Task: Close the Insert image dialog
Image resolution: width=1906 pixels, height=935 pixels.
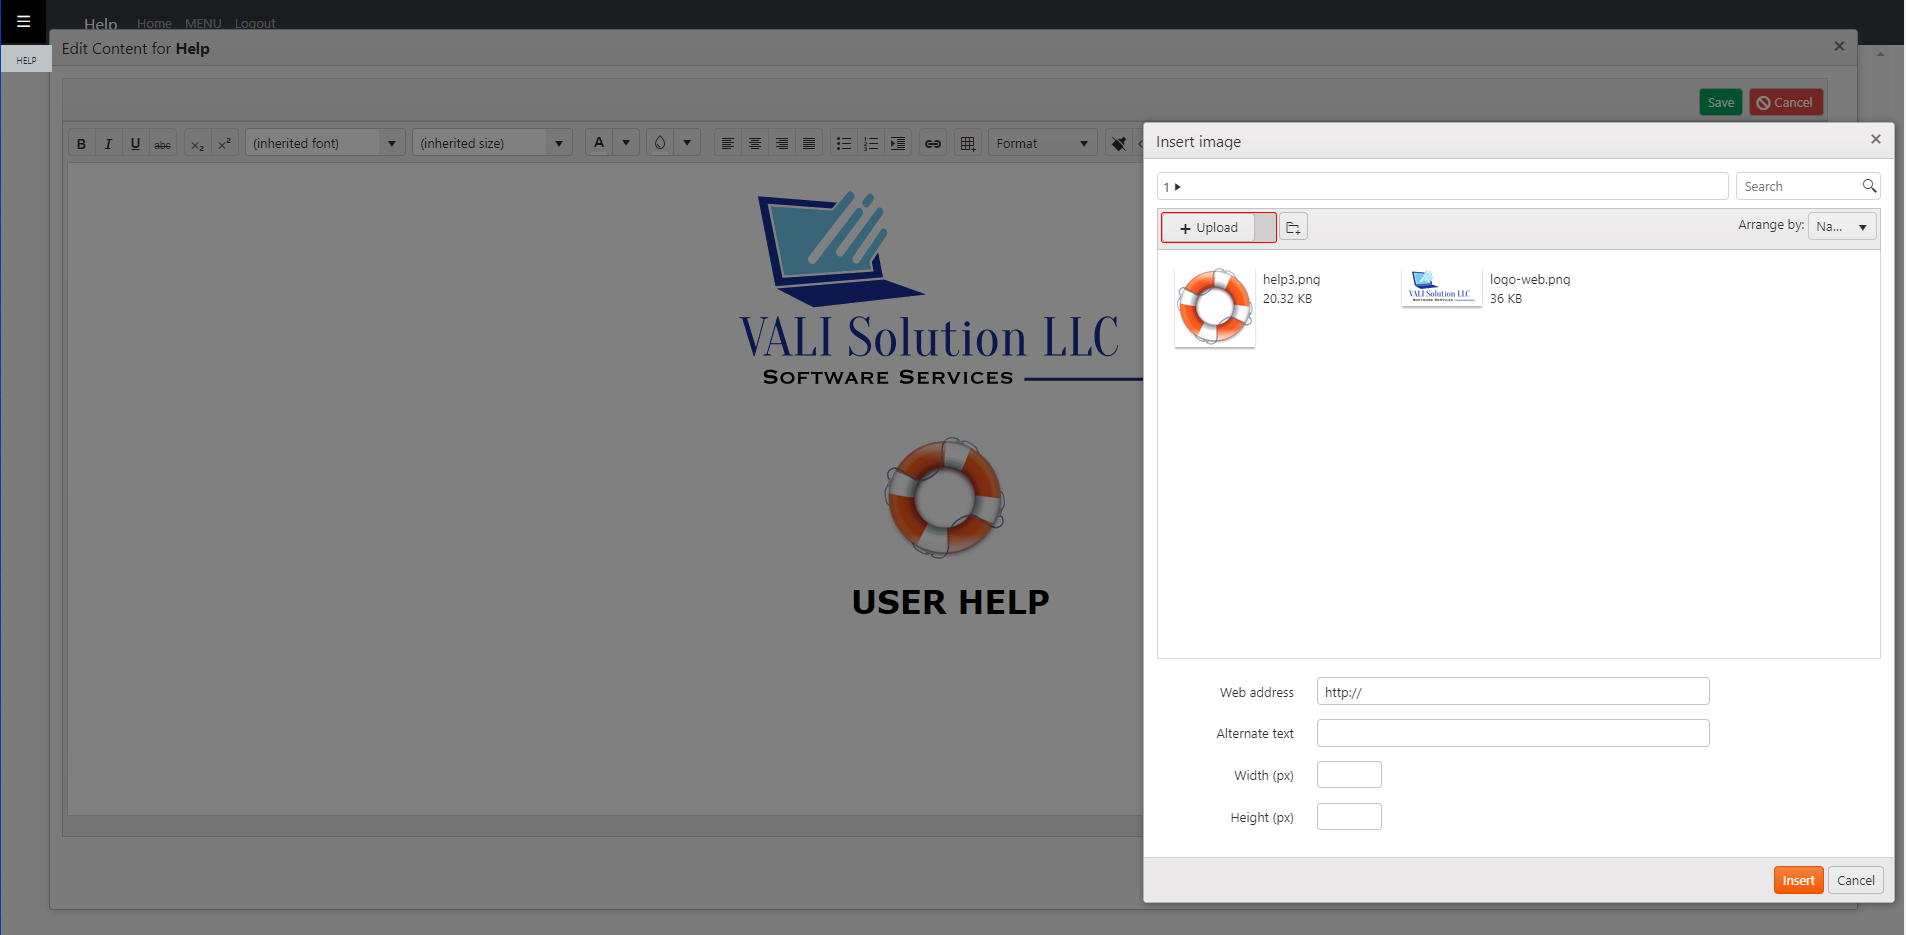Action: tap(1876, 139)
